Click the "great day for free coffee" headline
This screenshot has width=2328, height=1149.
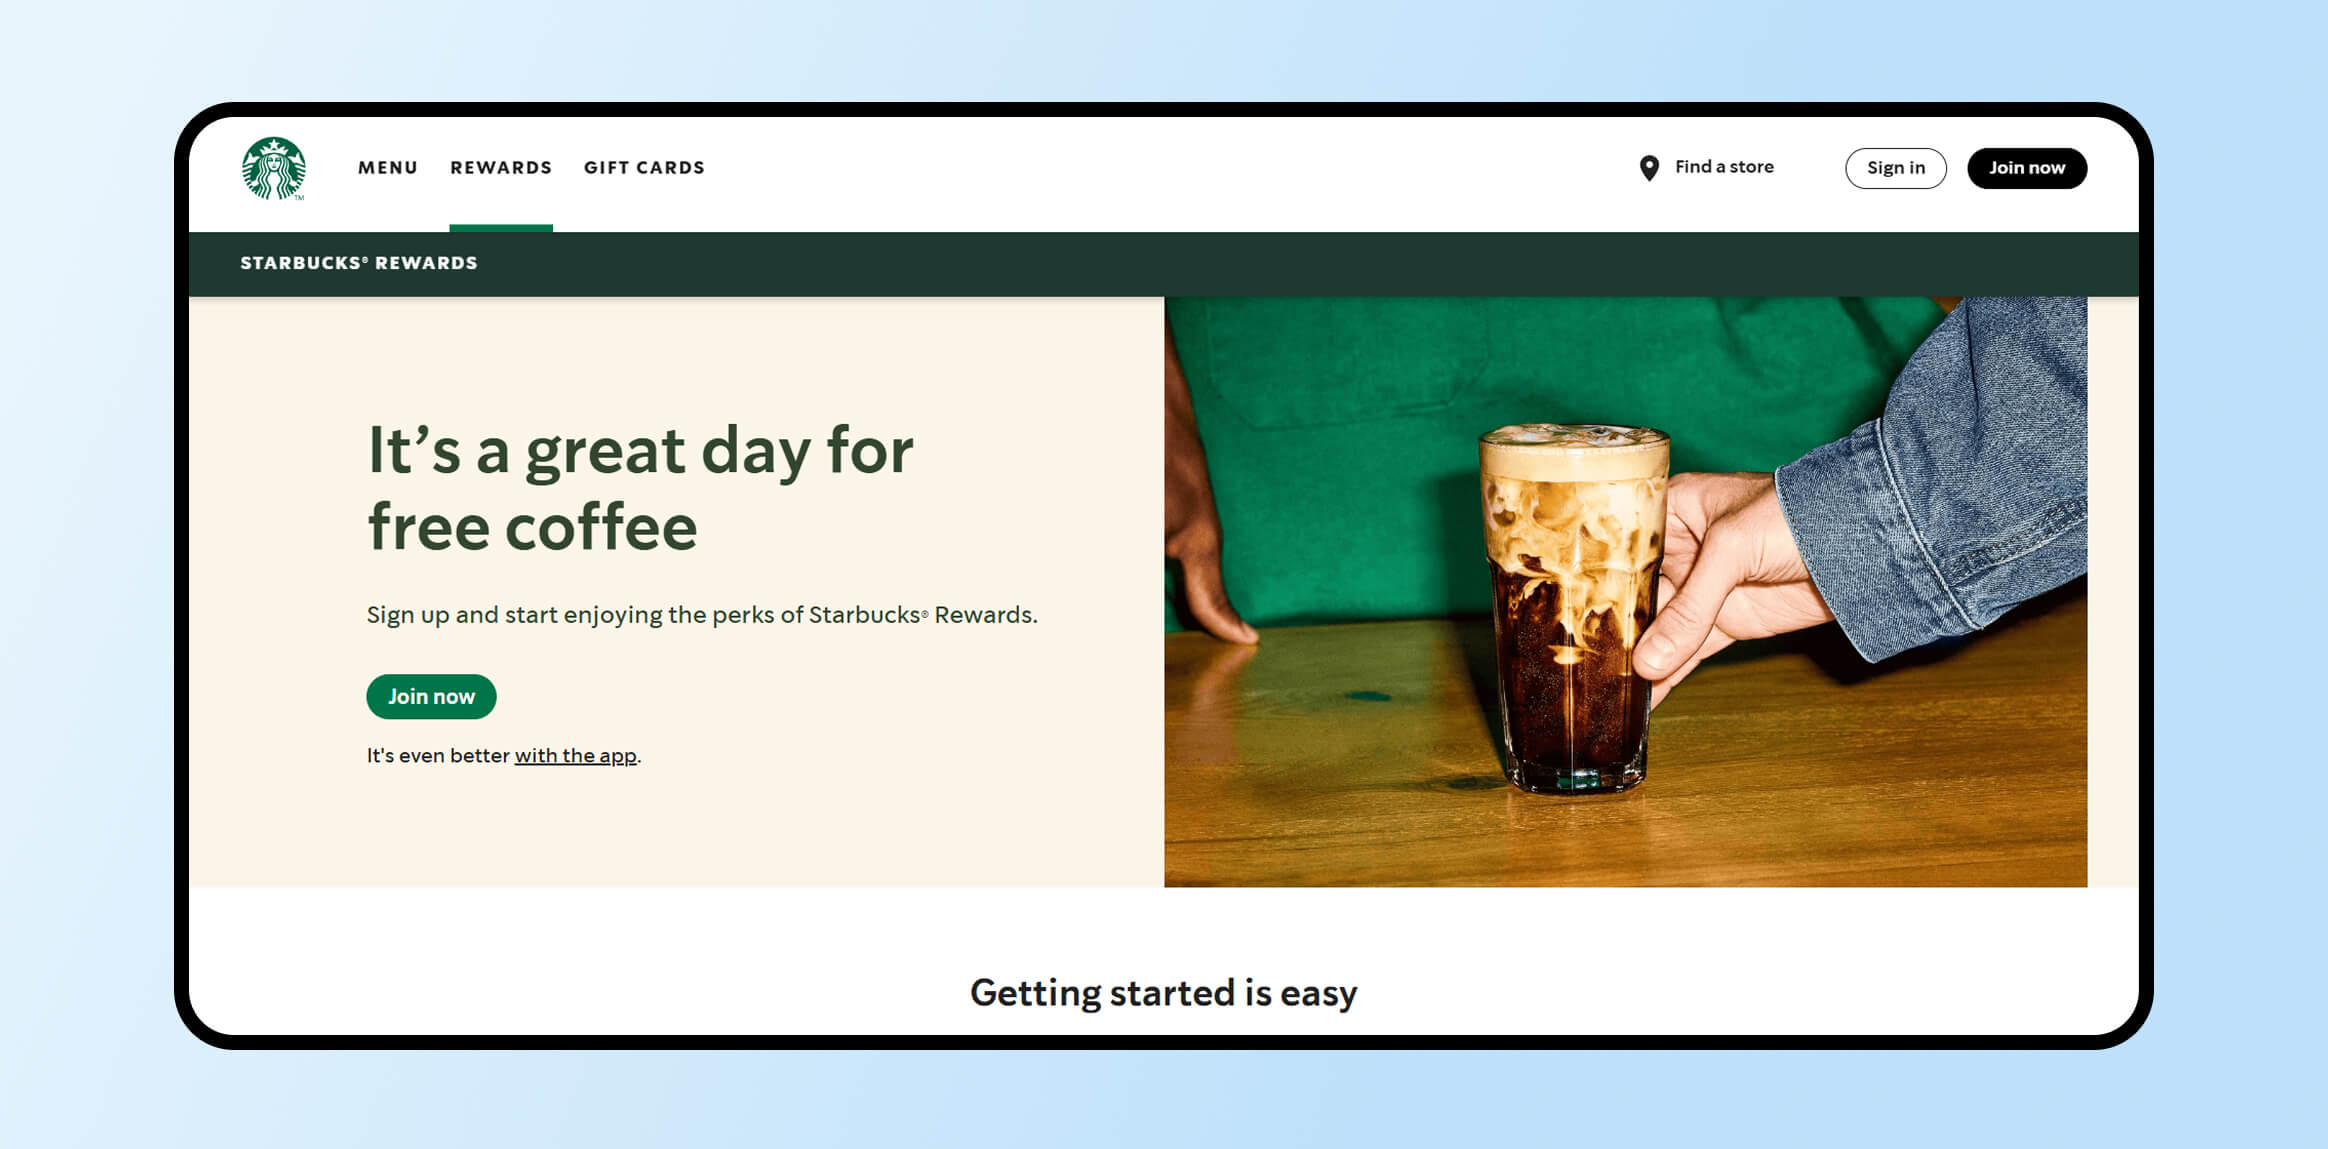tap(640, 488)
